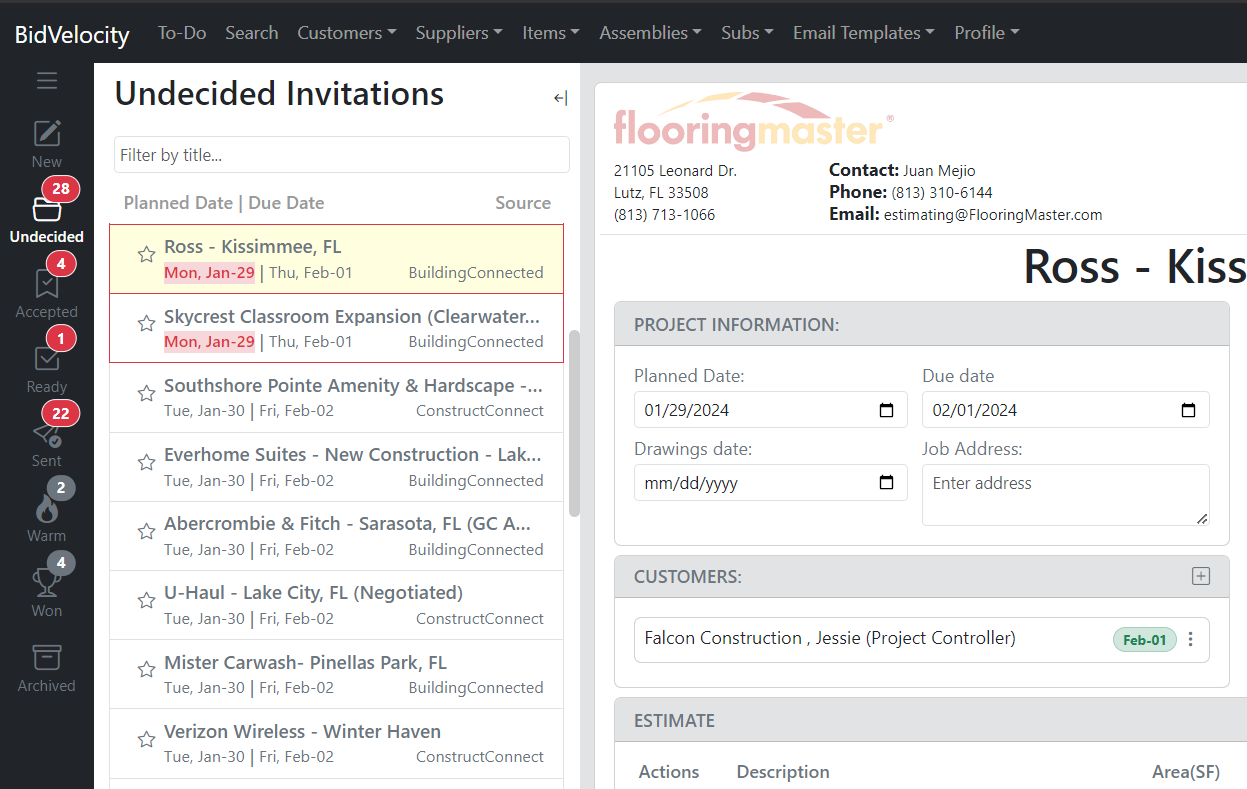Screen dimensions: 1247x789
Task: Click the Job Address text area
Action: (1066, 495)
